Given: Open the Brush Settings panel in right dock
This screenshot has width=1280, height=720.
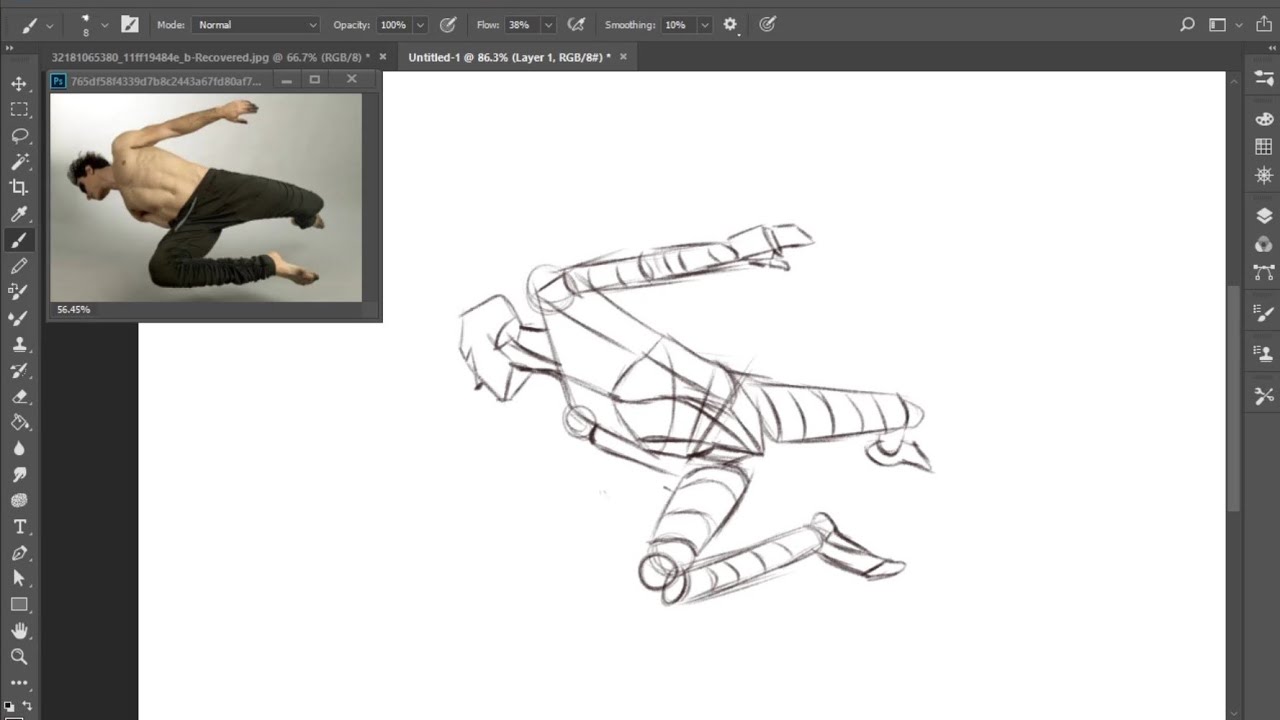Looking at the screenshot, I should click(x=1264, y=313).
